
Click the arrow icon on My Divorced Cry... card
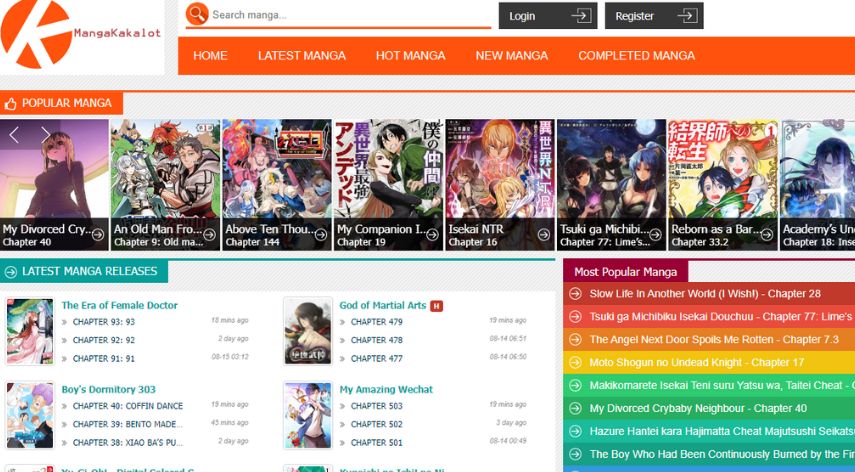98,235
